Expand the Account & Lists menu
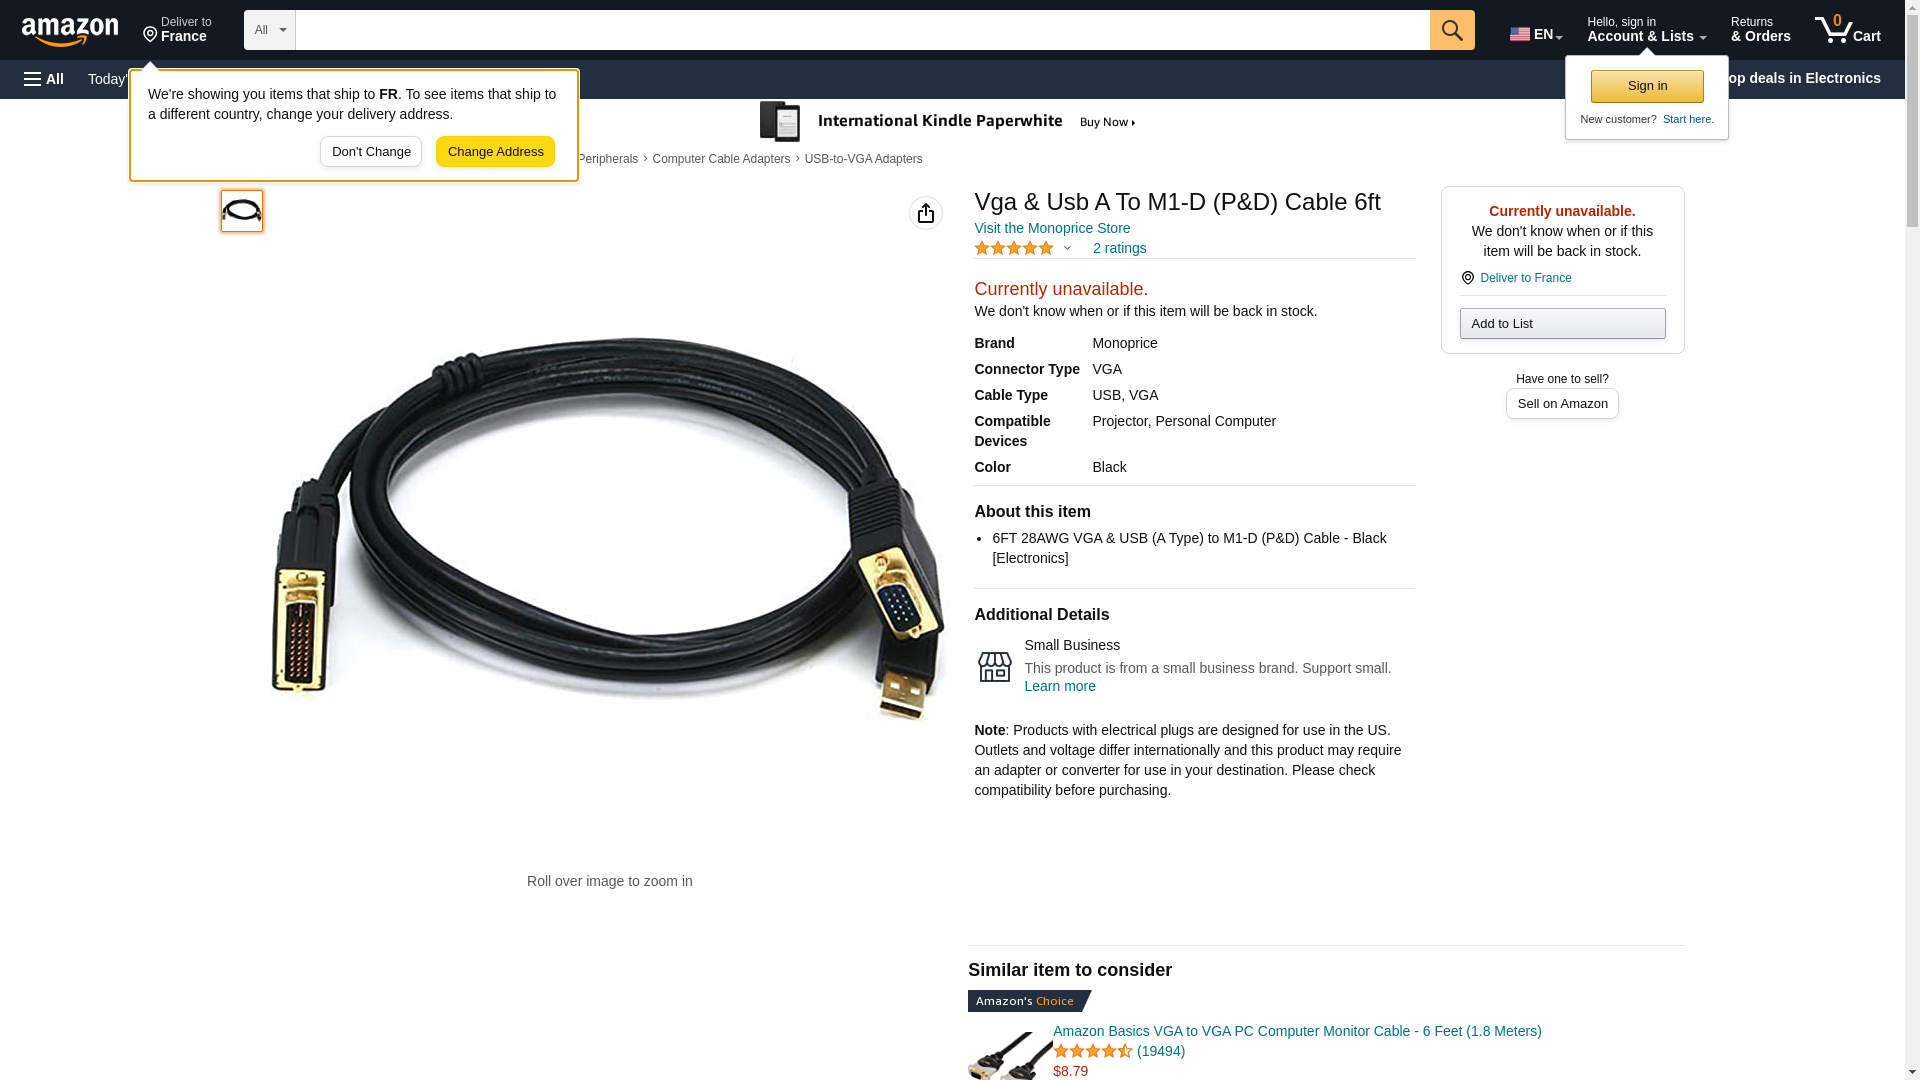This screenshot has width=1920, height=1080. [x=1646, y=30]
